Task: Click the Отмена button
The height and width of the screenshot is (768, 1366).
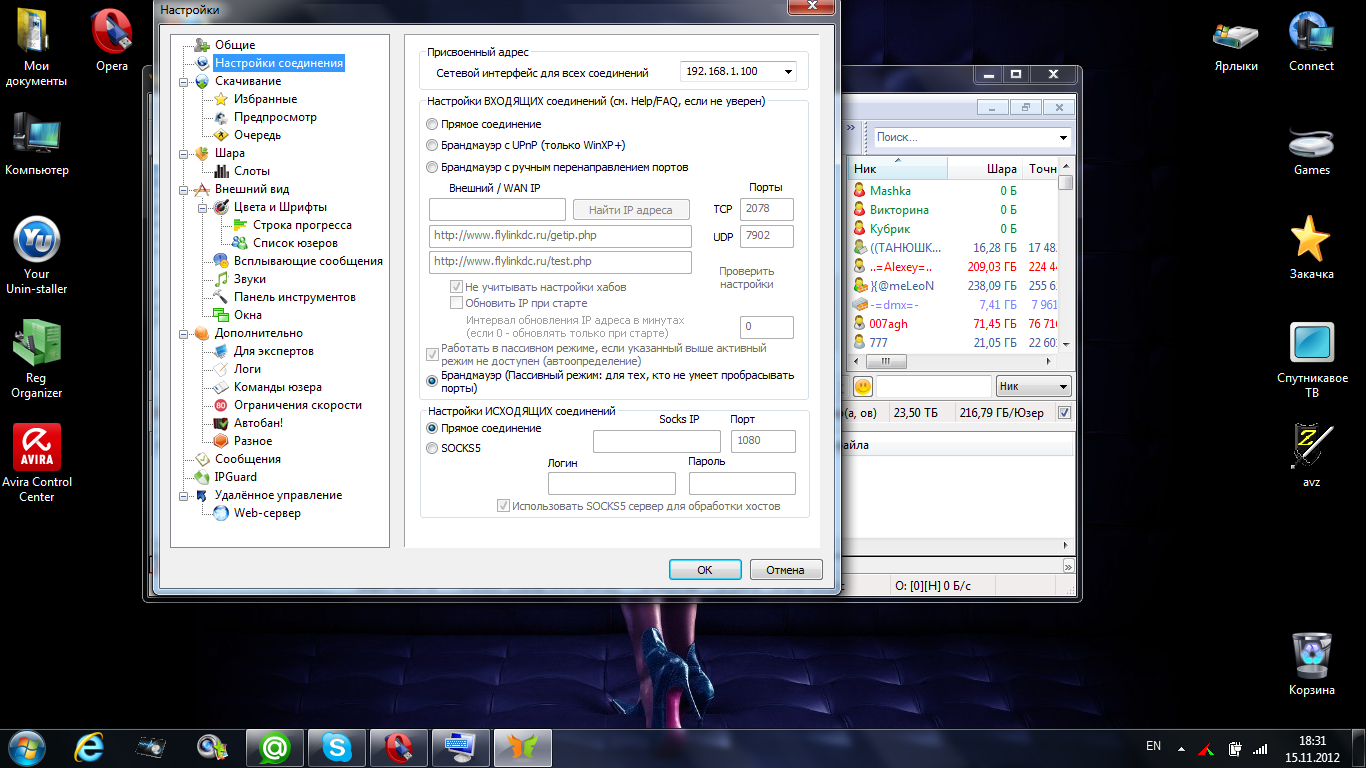Action: click(786, 570)
